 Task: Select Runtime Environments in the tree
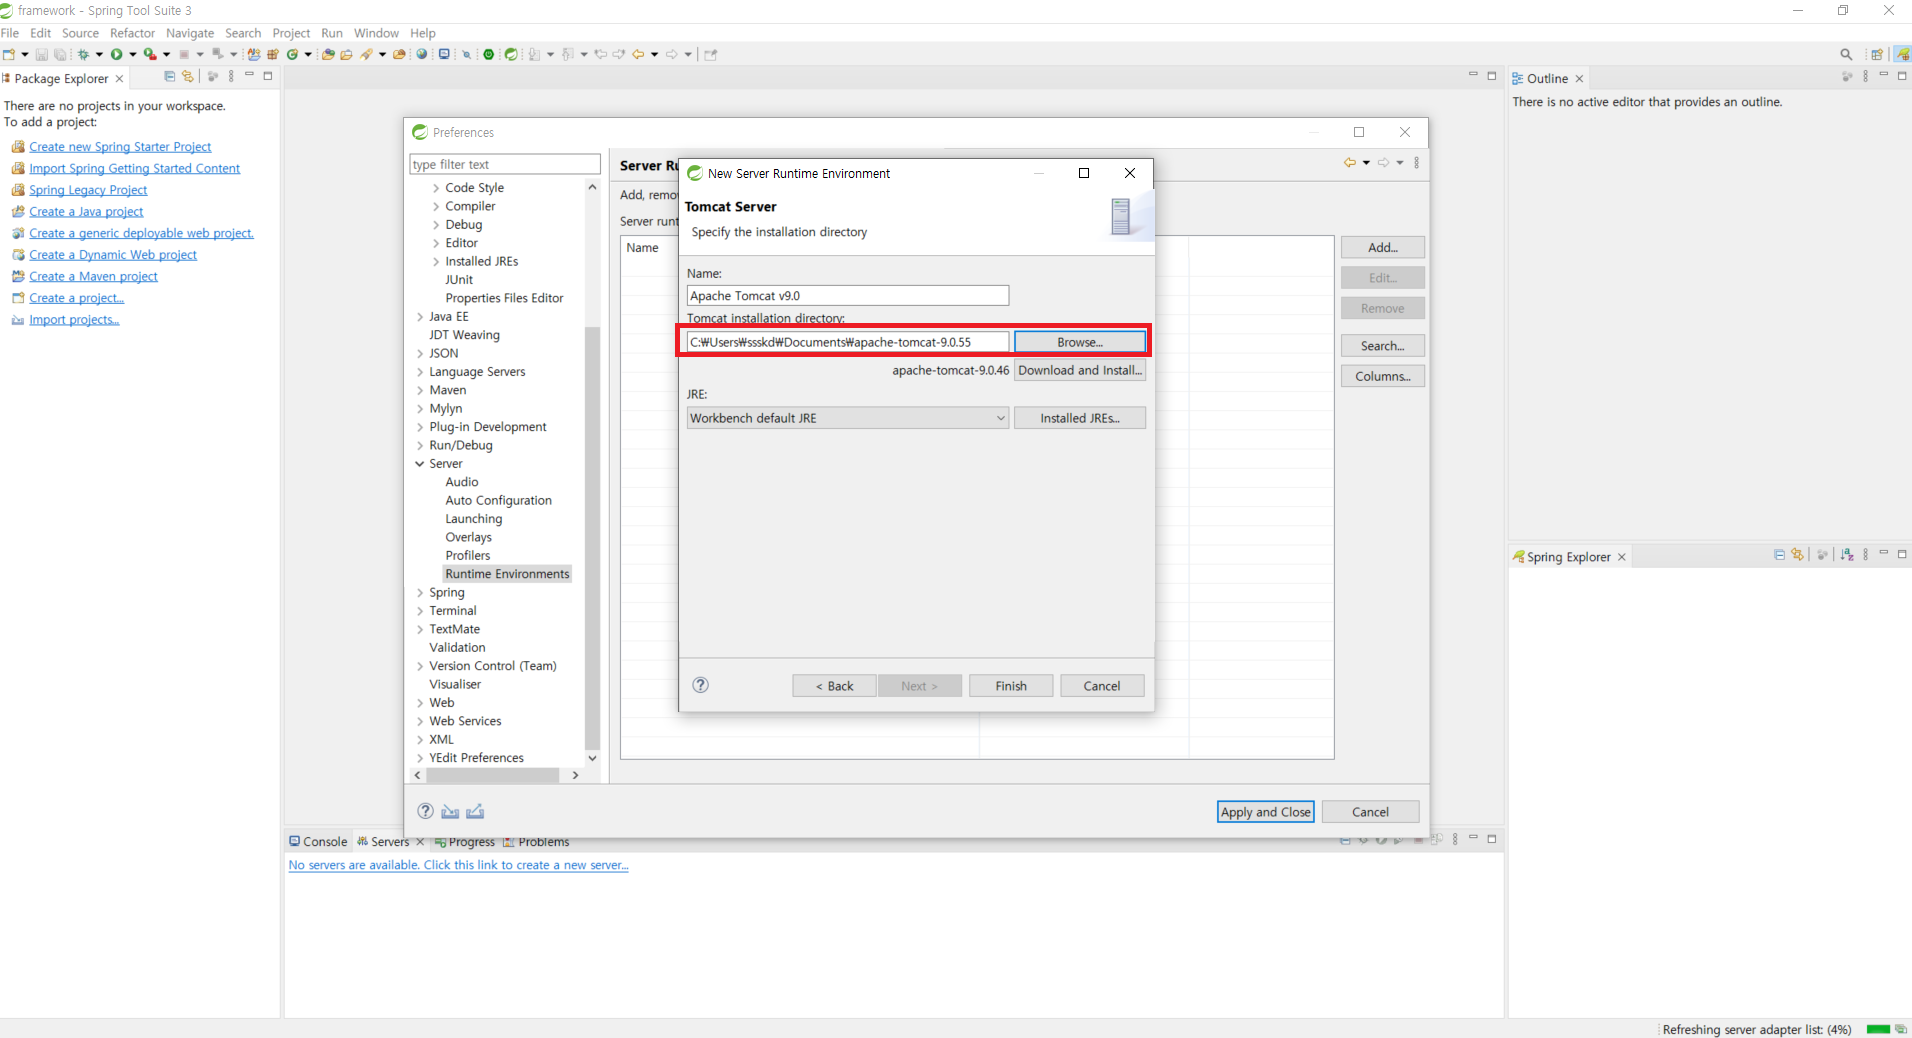507,574
